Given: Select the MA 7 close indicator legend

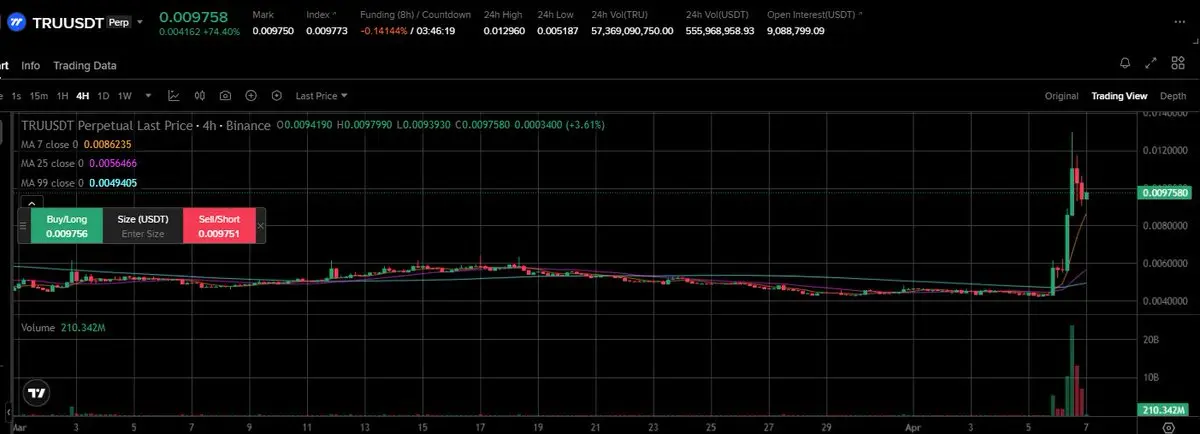Looking at the screenshot, I should pyautogui.click(x=76, y=145).
